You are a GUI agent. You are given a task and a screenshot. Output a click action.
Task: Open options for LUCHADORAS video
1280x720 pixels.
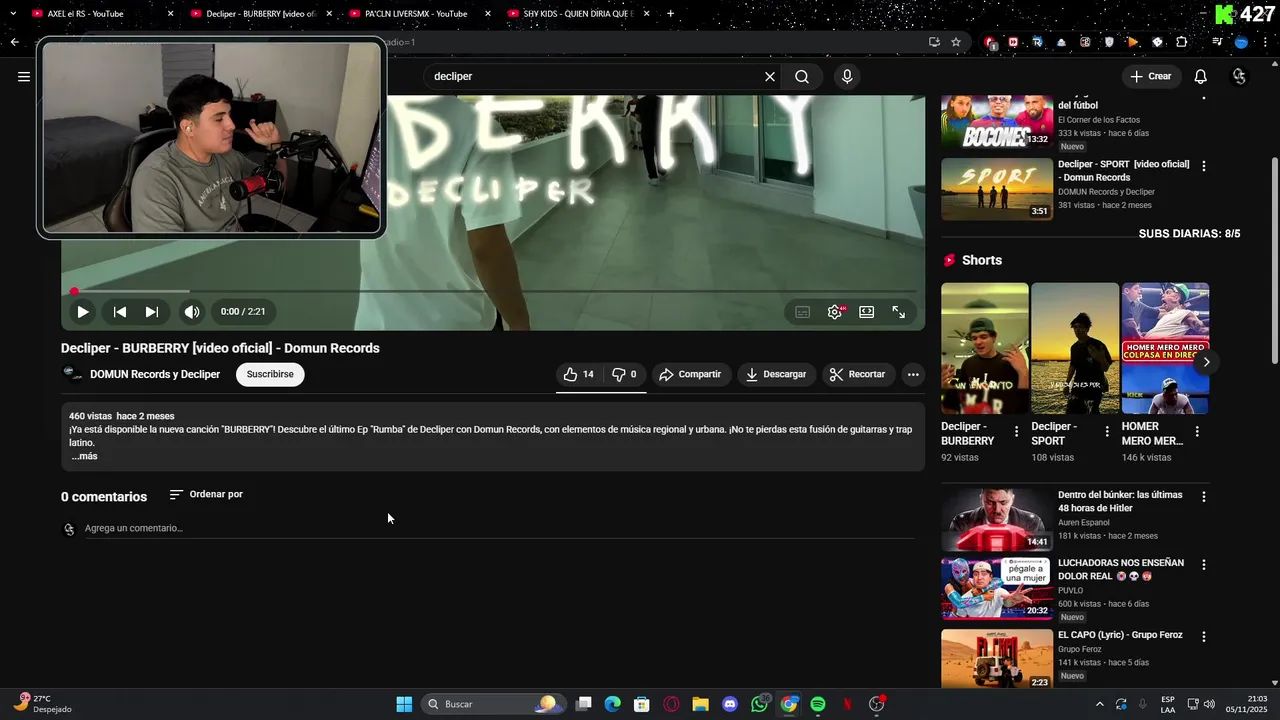click(1204, 565)
